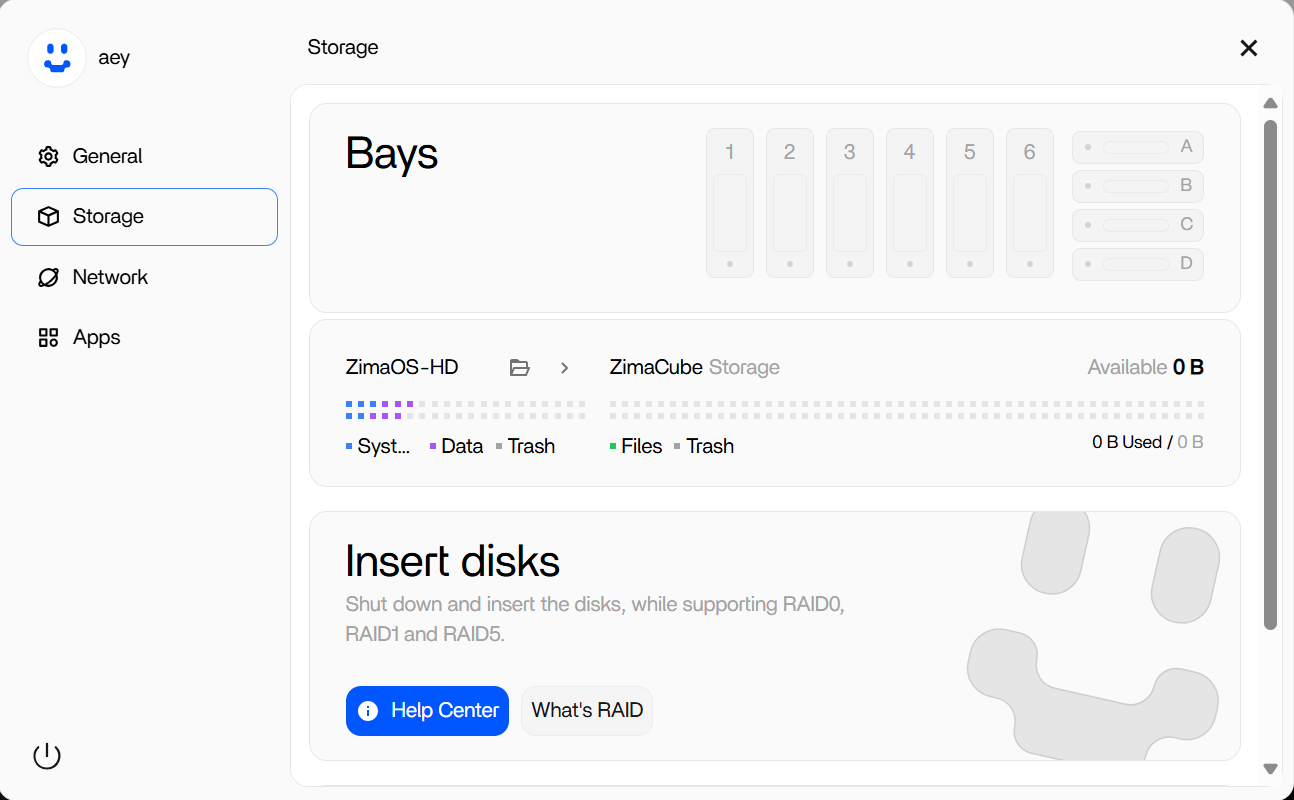This screenshot has width=1294, height=800.
Task: Click the Insert disks heading
Action: coord(452,561)
